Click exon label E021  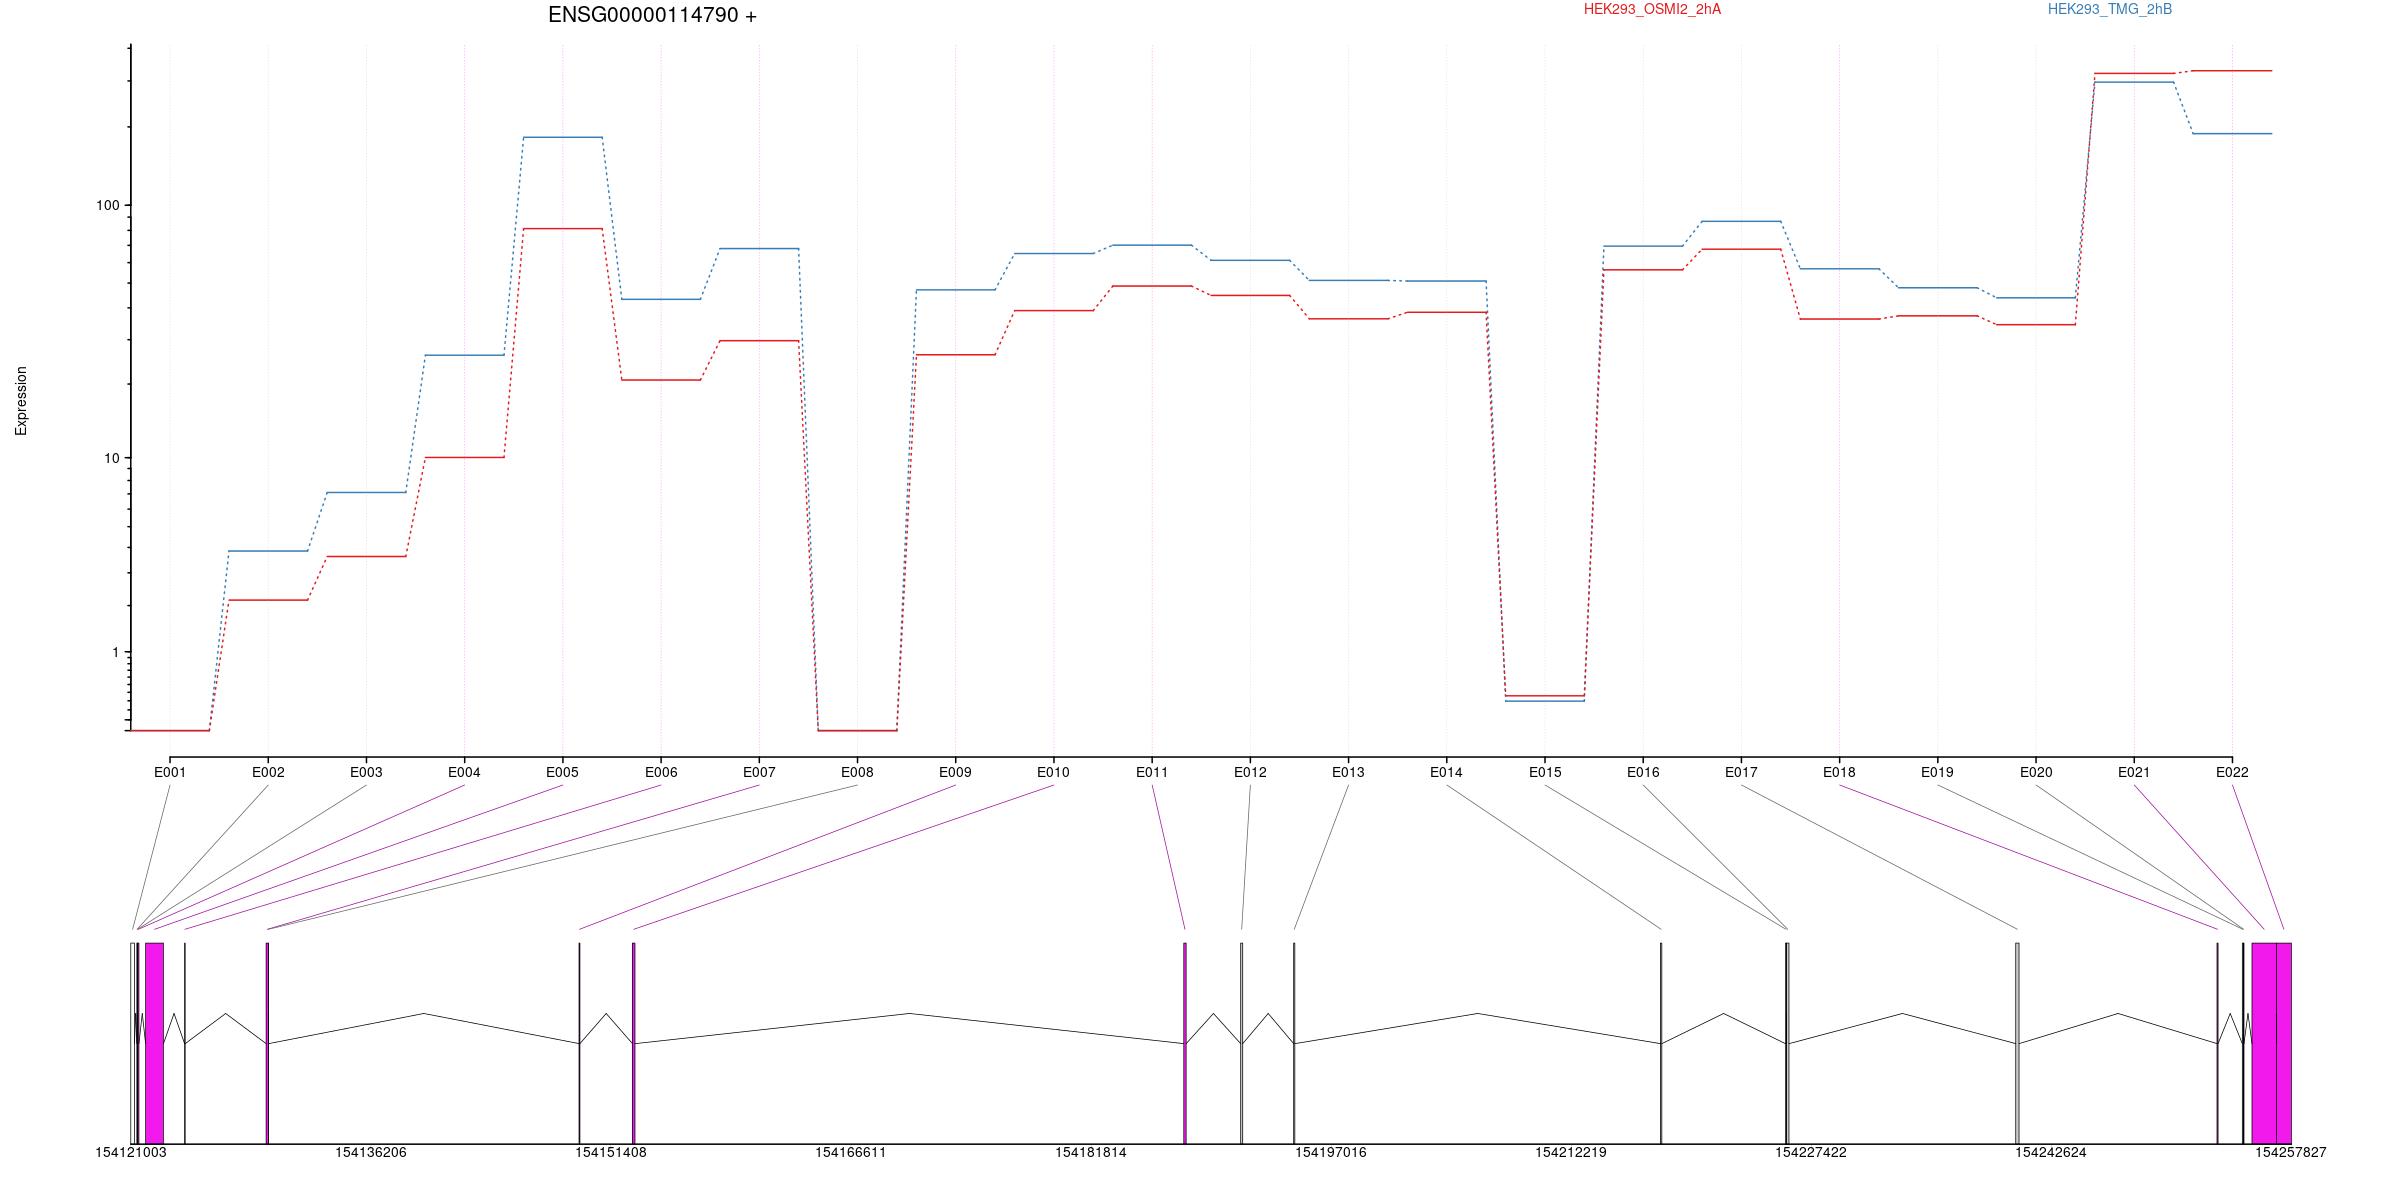2134,772
